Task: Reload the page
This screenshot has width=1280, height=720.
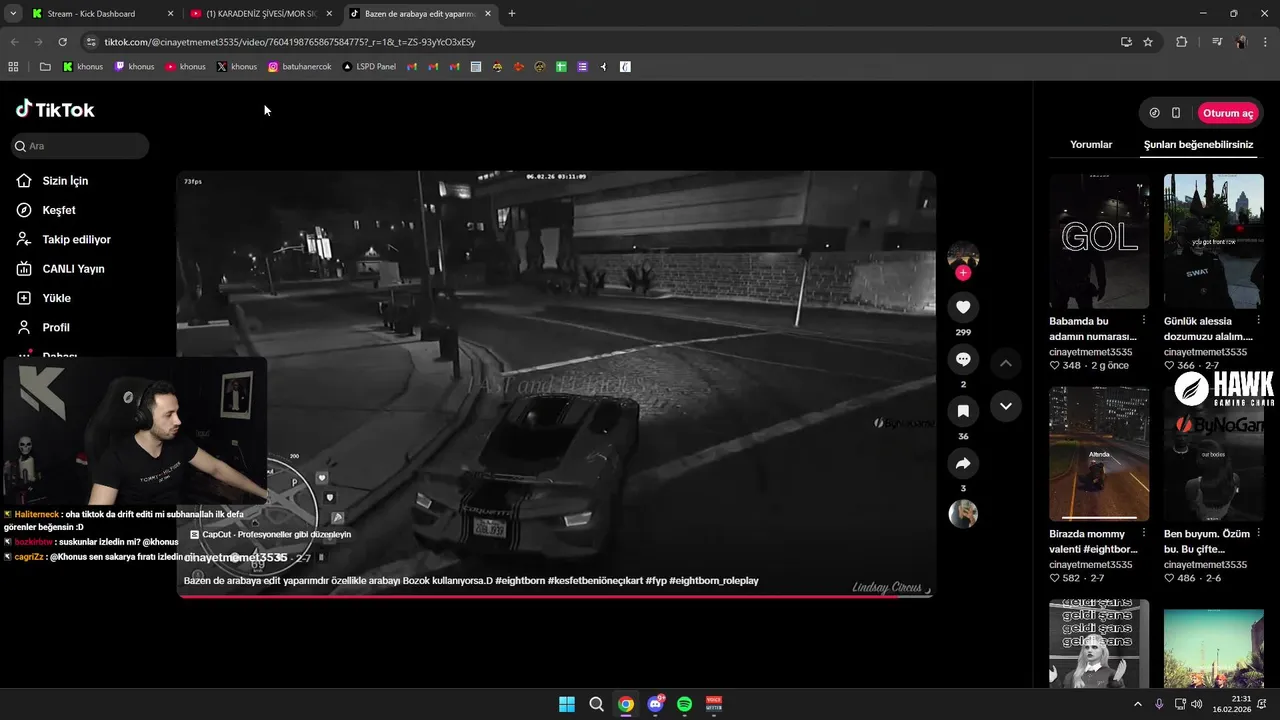Action: click(x=62, y=42)
